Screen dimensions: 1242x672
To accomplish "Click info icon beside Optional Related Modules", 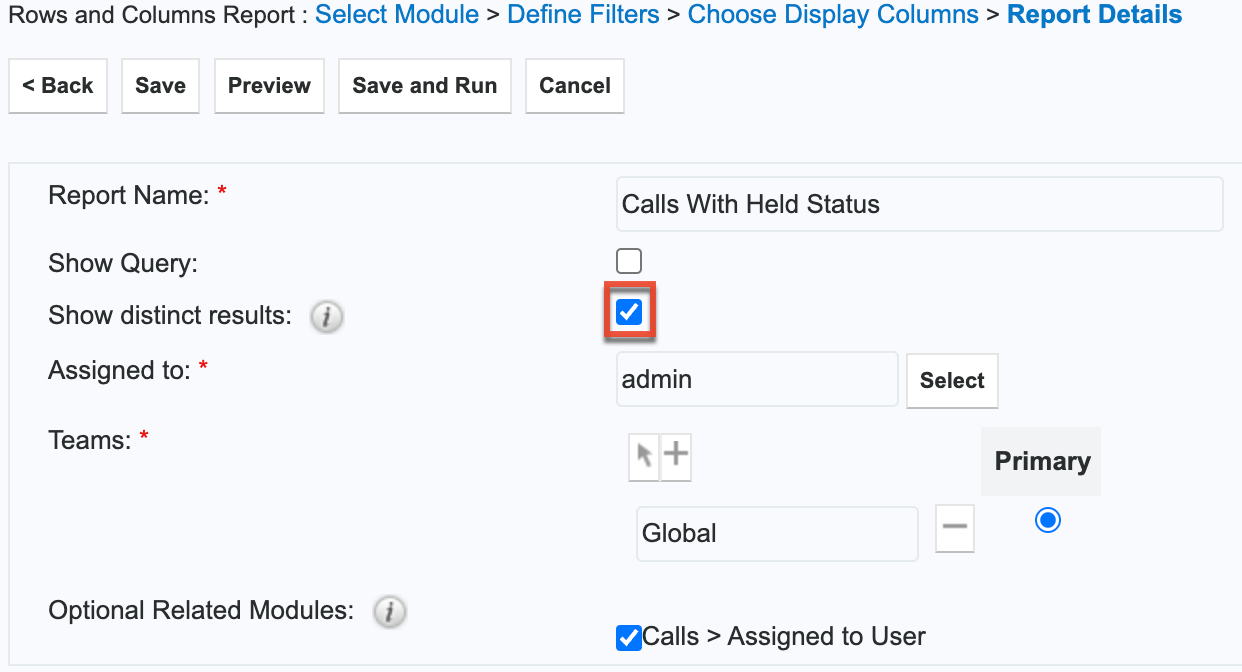I will pyautogui.click(x=389, y=612).
